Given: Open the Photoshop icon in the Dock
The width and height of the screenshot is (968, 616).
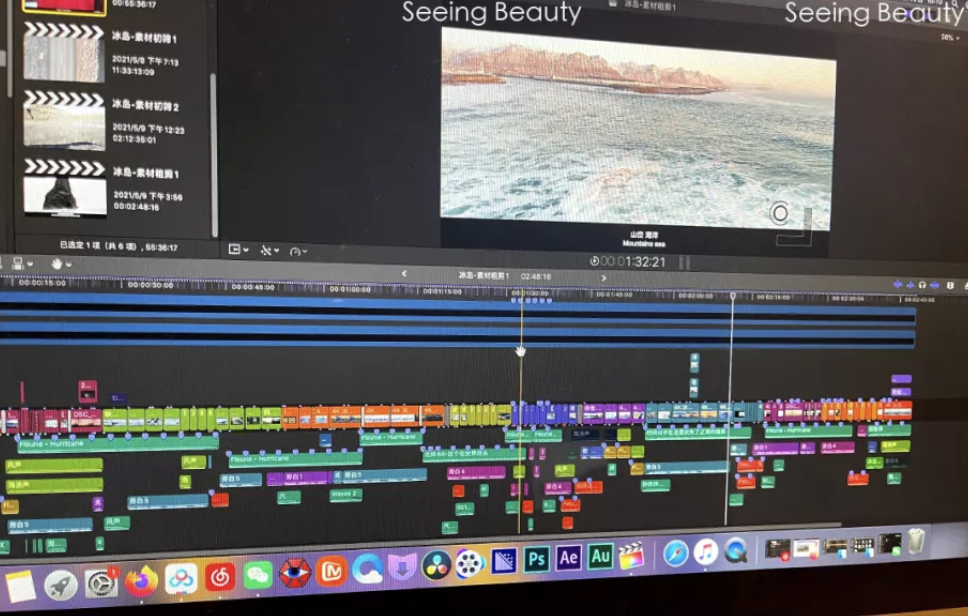Looking at the screenshot, I should (x=536, y=558).
